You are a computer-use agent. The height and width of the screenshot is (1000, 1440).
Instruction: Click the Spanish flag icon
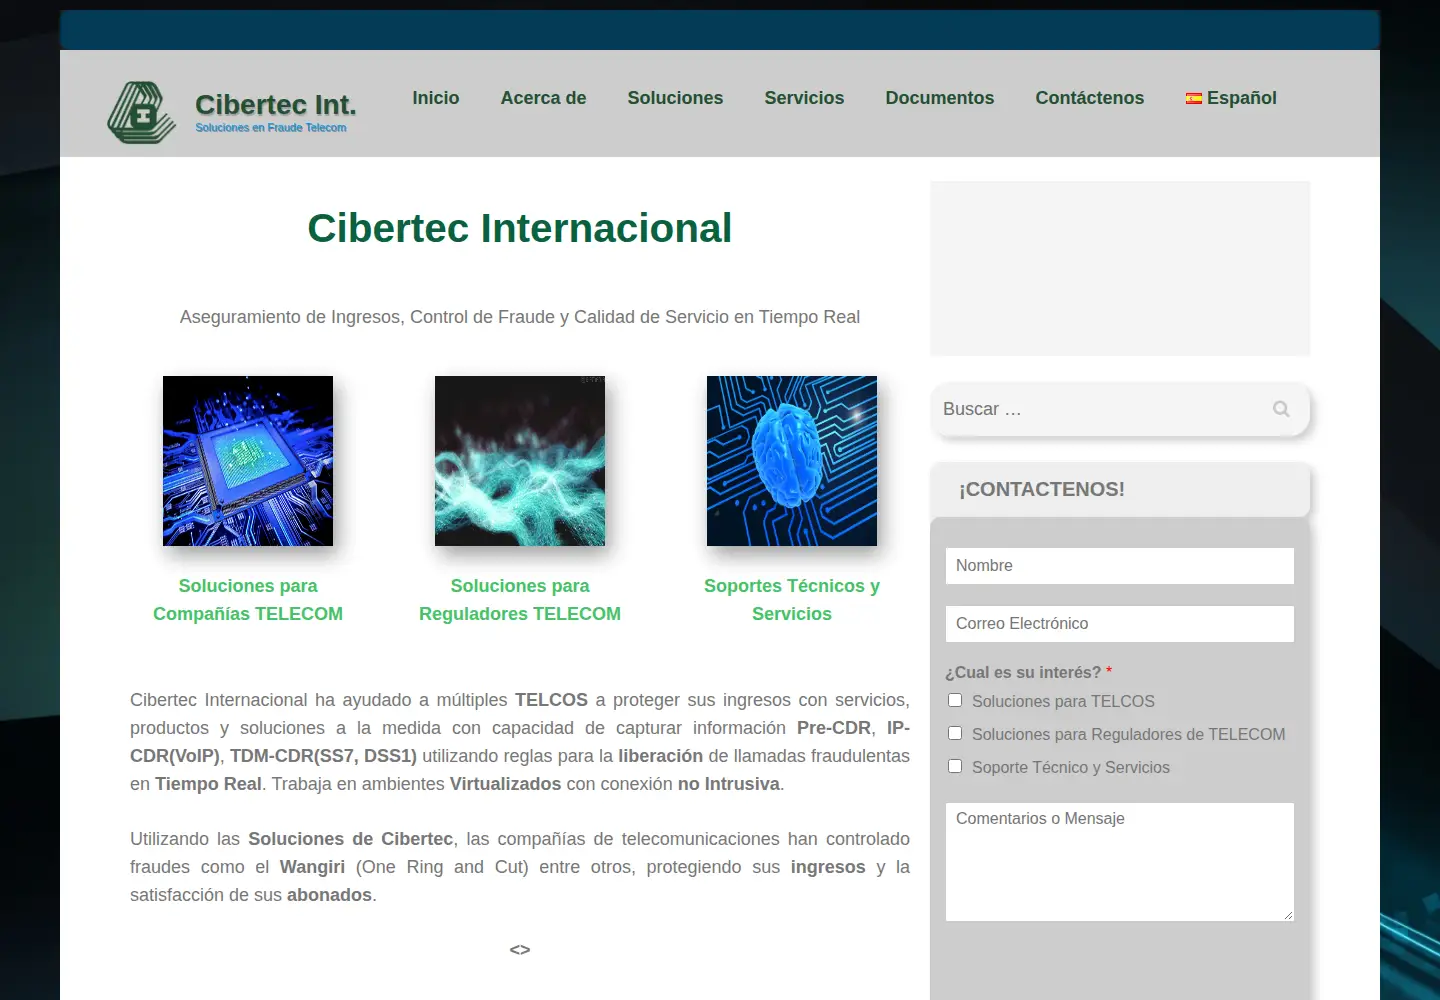[1194, 98]
